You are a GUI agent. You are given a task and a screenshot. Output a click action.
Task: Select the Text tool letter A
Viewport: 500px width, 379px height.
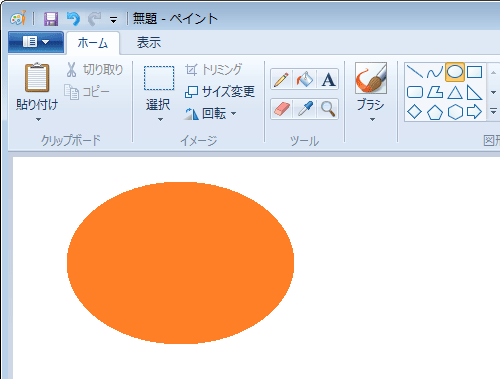point(328,79)
